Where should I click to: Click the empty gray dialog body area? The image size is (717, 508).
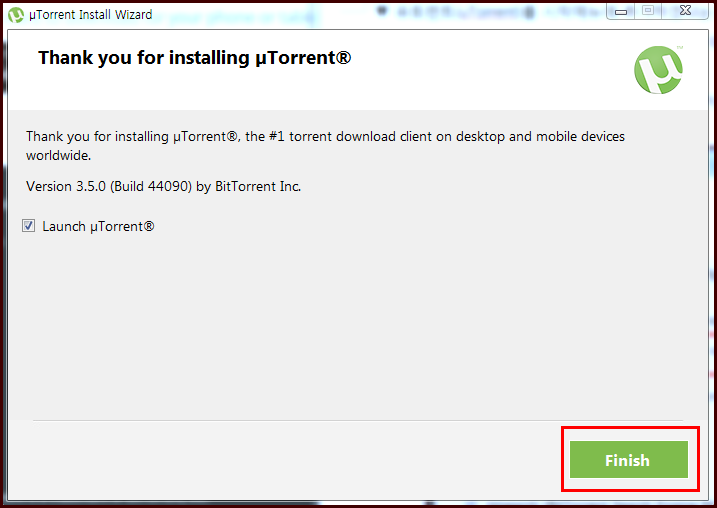tap(358, 320)
